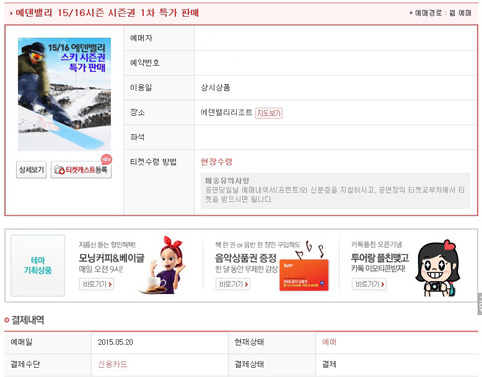Click the 예약번호 row label

pyautogui.click(x=144, y=63)
